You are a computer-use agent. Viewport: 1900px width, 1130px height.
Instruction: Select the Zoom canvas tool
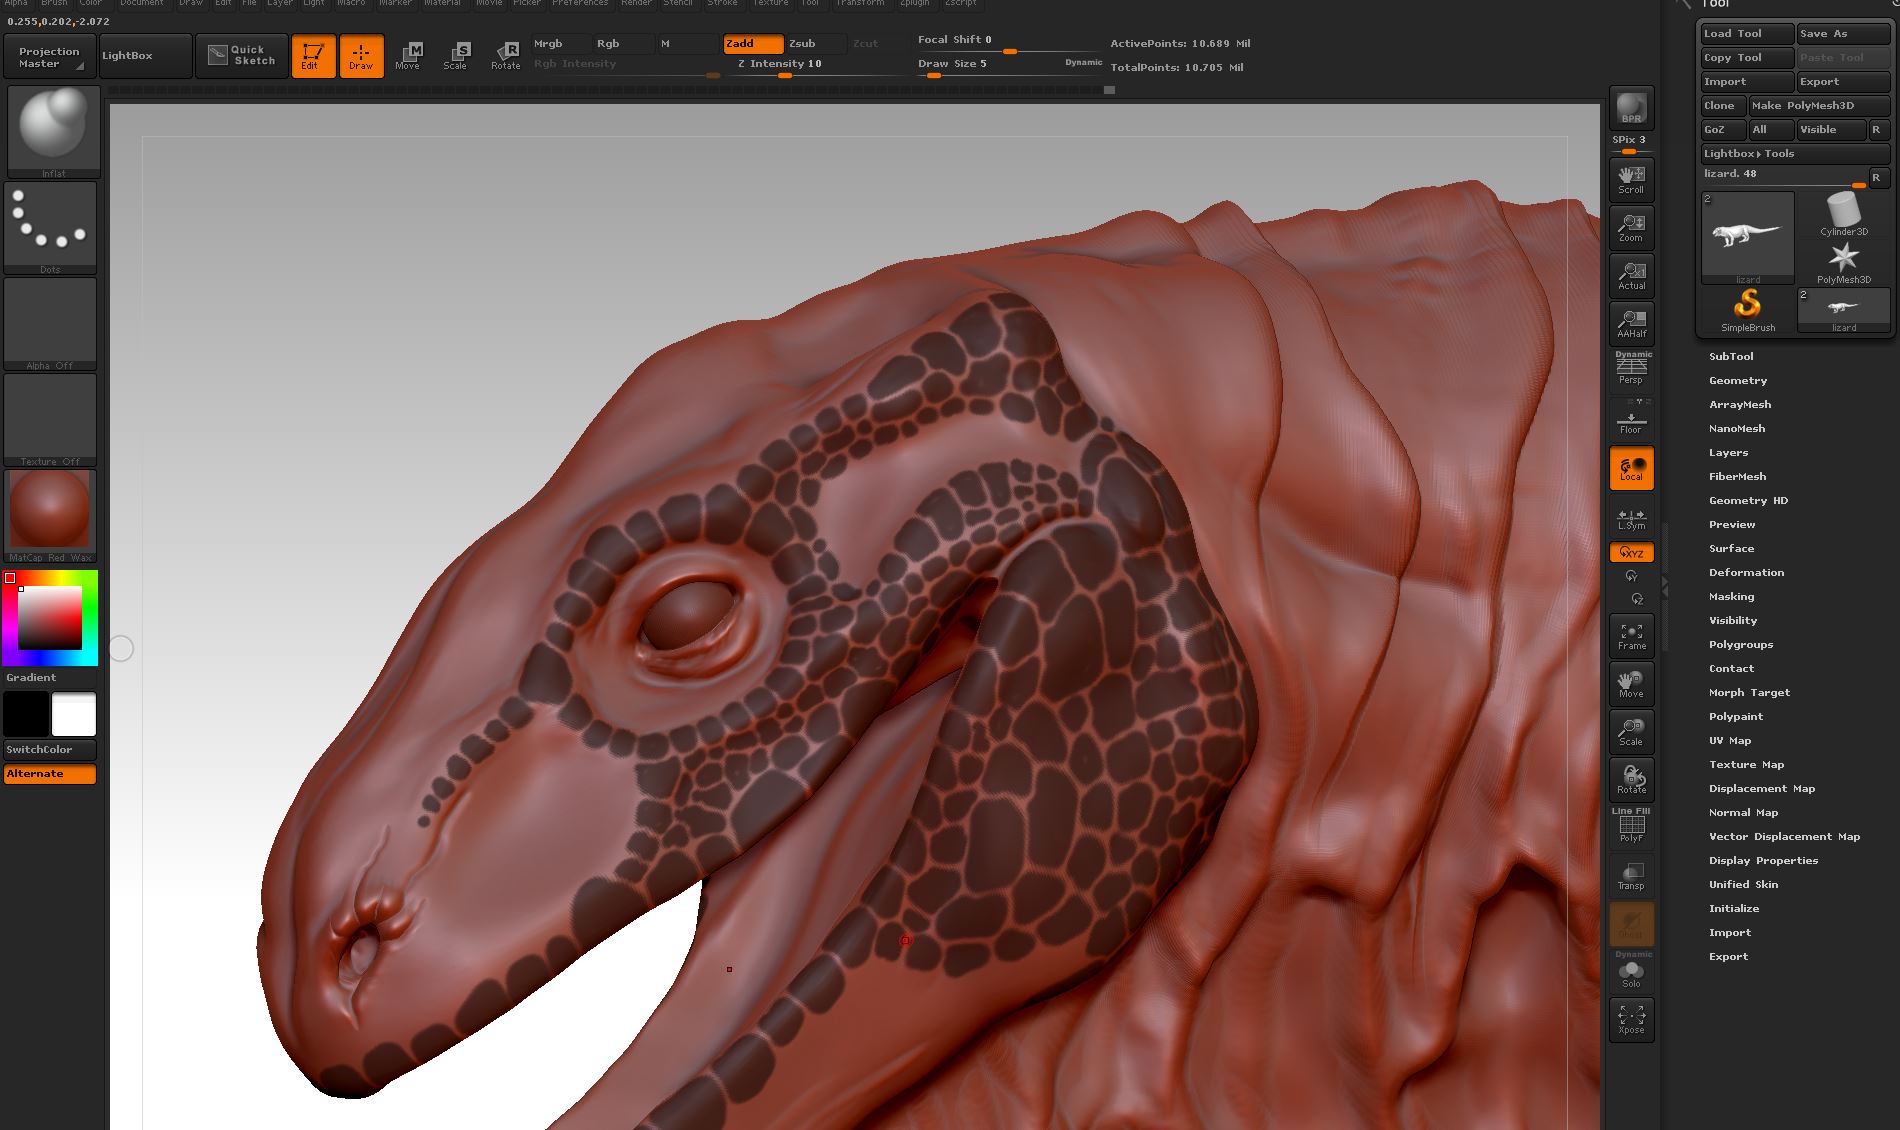pos(1631,227)
